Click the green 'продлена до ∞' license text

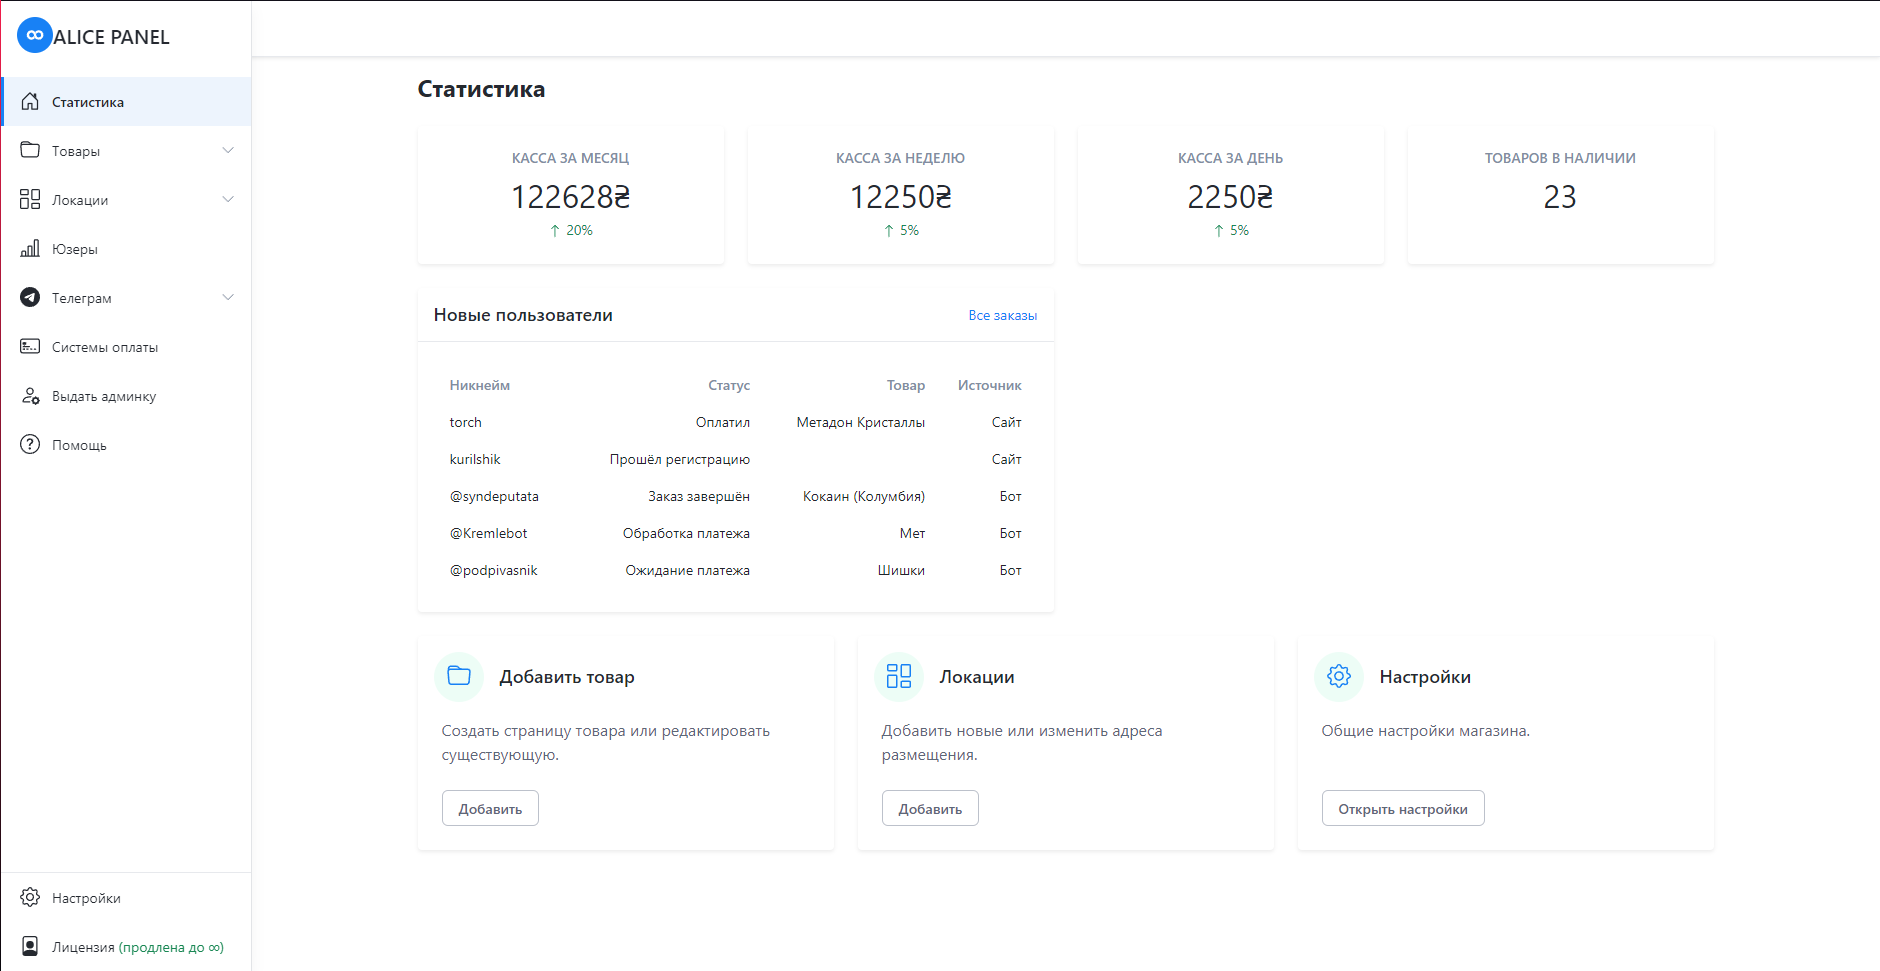(171, 947)
